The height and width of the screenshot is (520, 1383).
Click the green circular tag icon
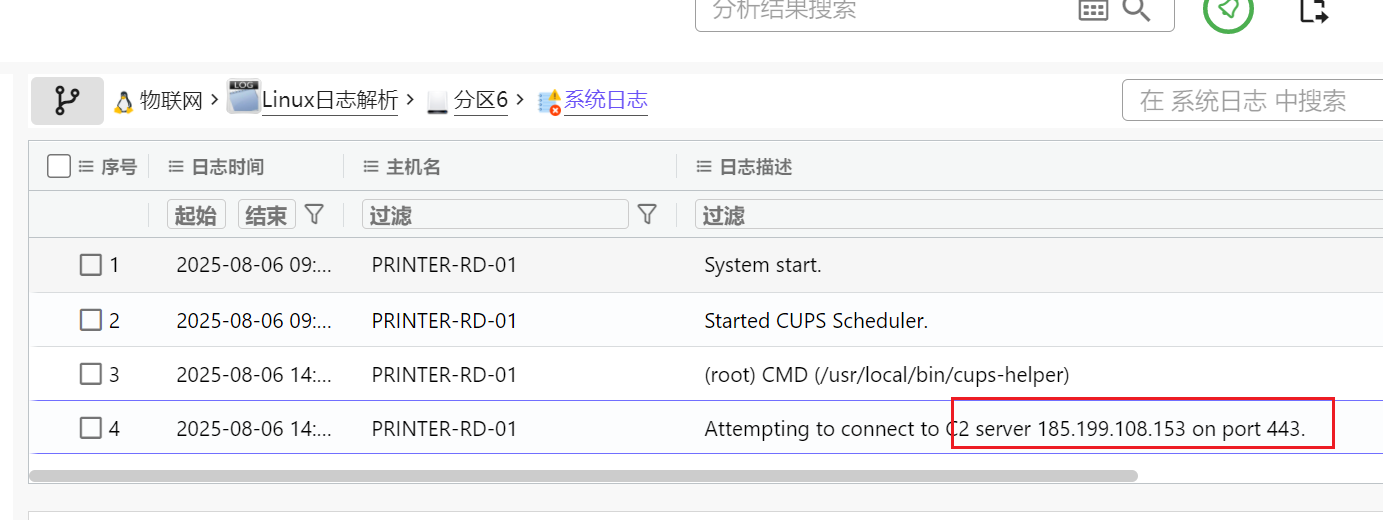coord(1228,10)
